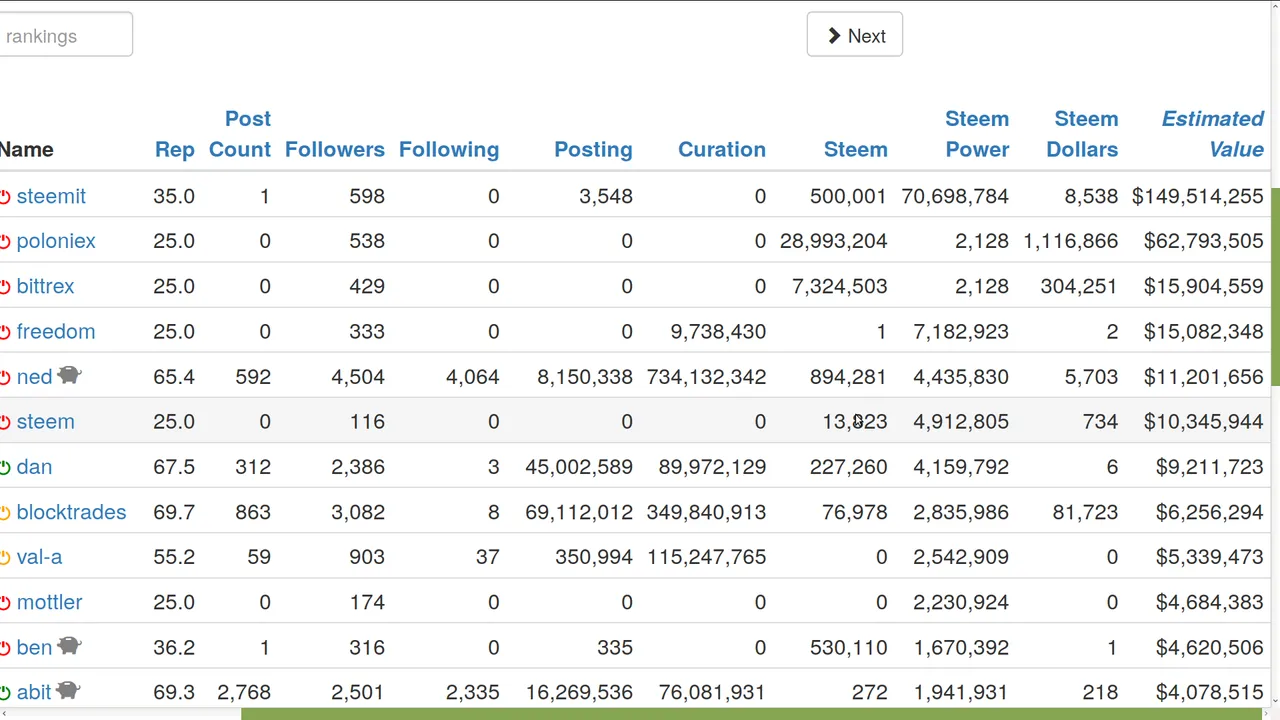The image size is (1280, 720).
Task: Open the dan account link
Action: 34,467
